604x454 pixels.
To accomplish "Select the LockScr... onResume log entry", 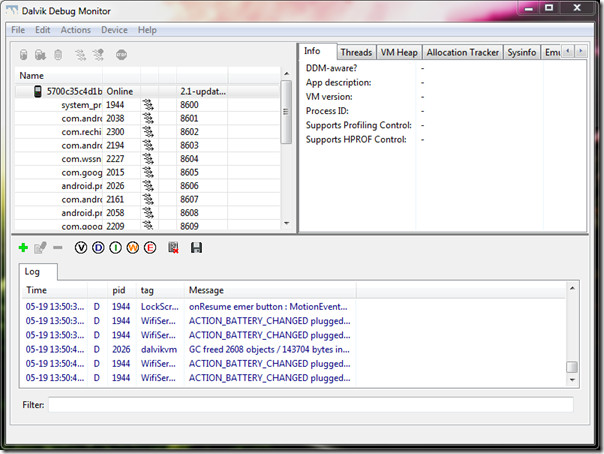I will 294,307.
